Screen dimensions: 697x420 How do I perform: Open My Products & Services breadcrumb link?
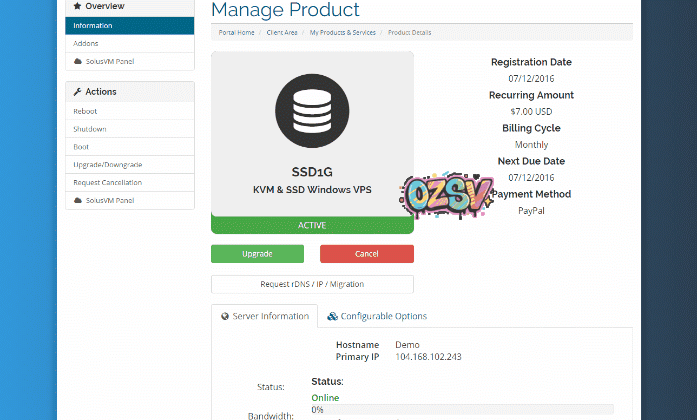click(342, 32)
